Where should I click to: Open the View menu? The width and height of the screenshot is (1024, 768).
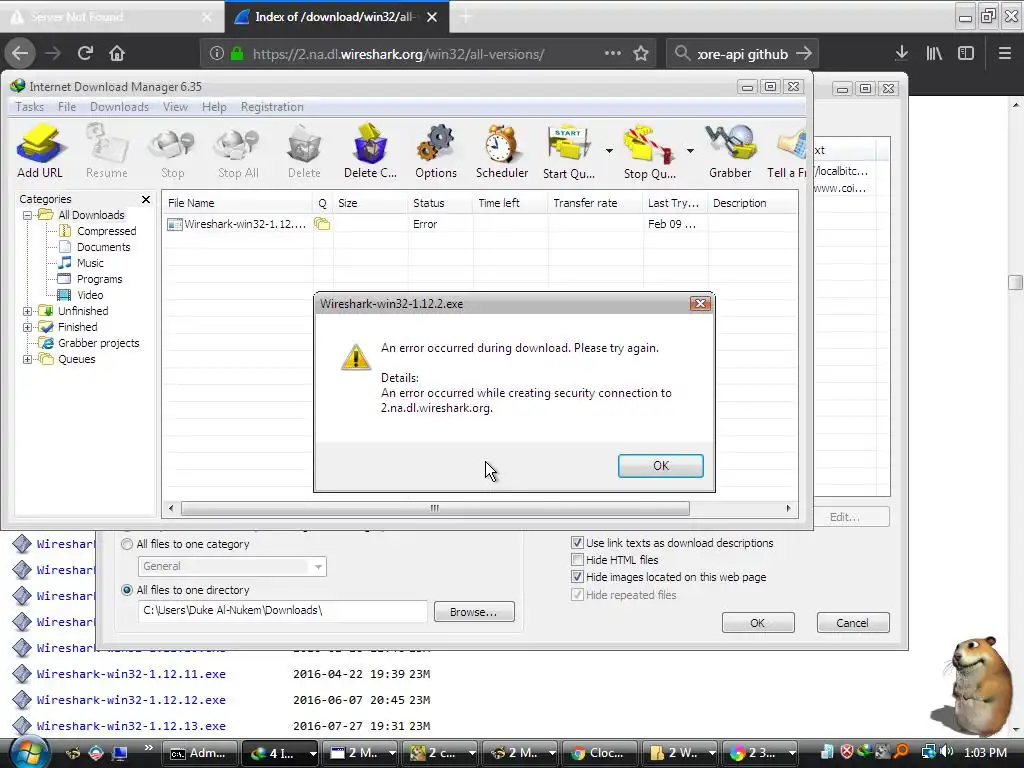(x=175, y=106)
